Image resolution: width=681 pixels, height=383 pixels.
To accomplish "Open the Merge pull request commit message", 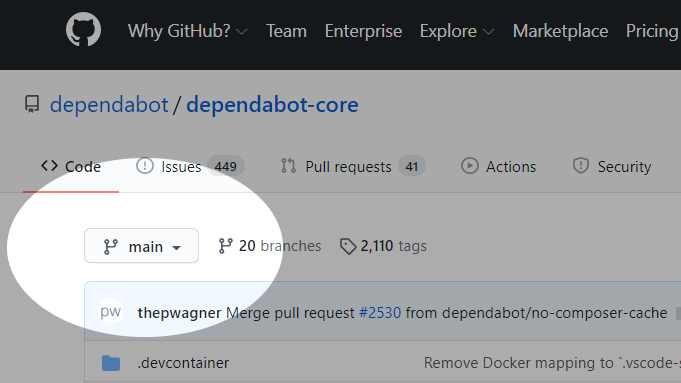I will (290, 313).
